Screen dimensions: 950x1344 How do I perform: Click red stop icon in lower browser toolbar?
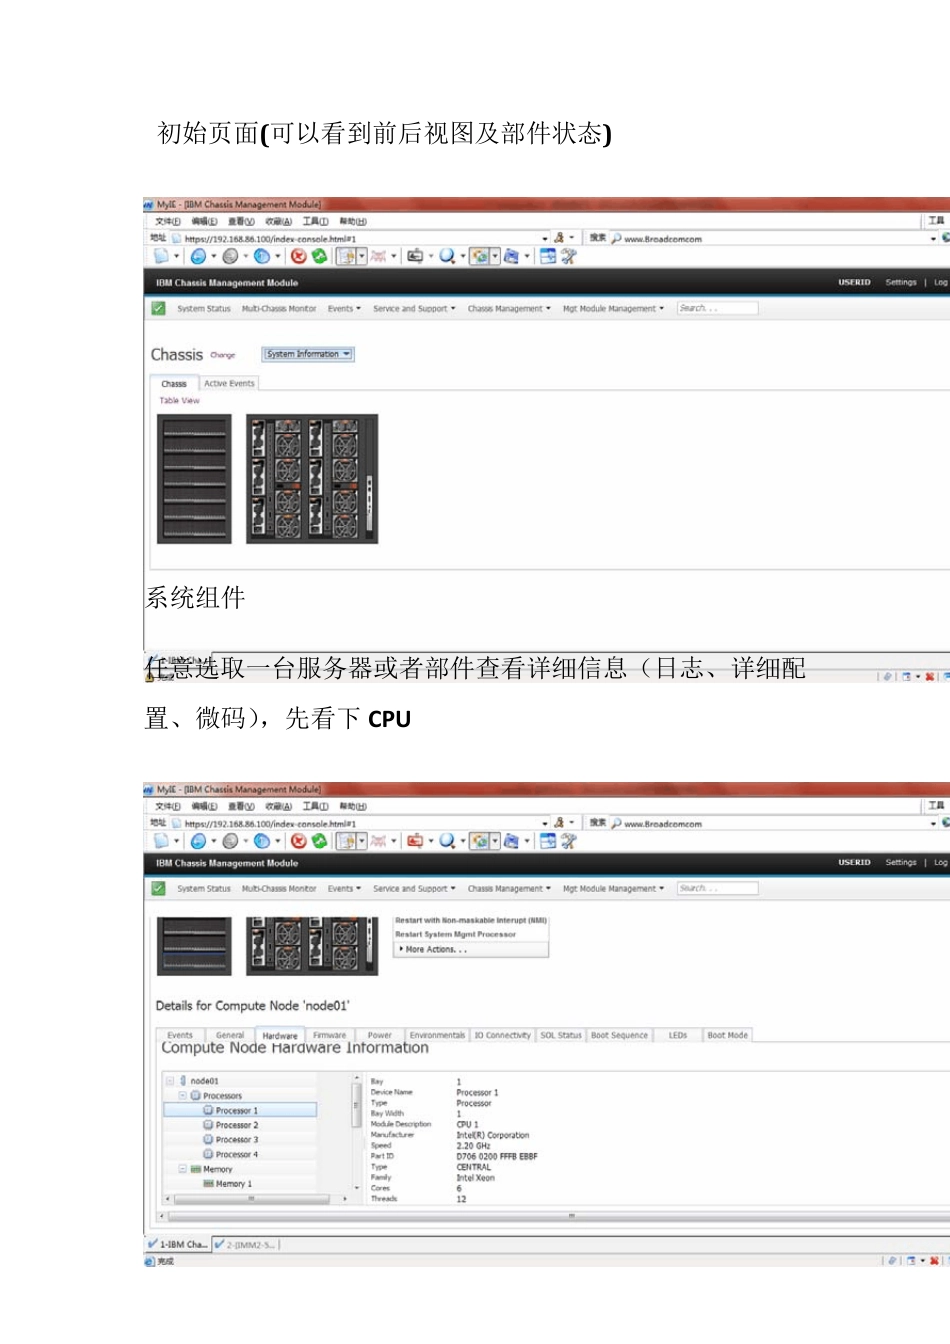point(298,841)
